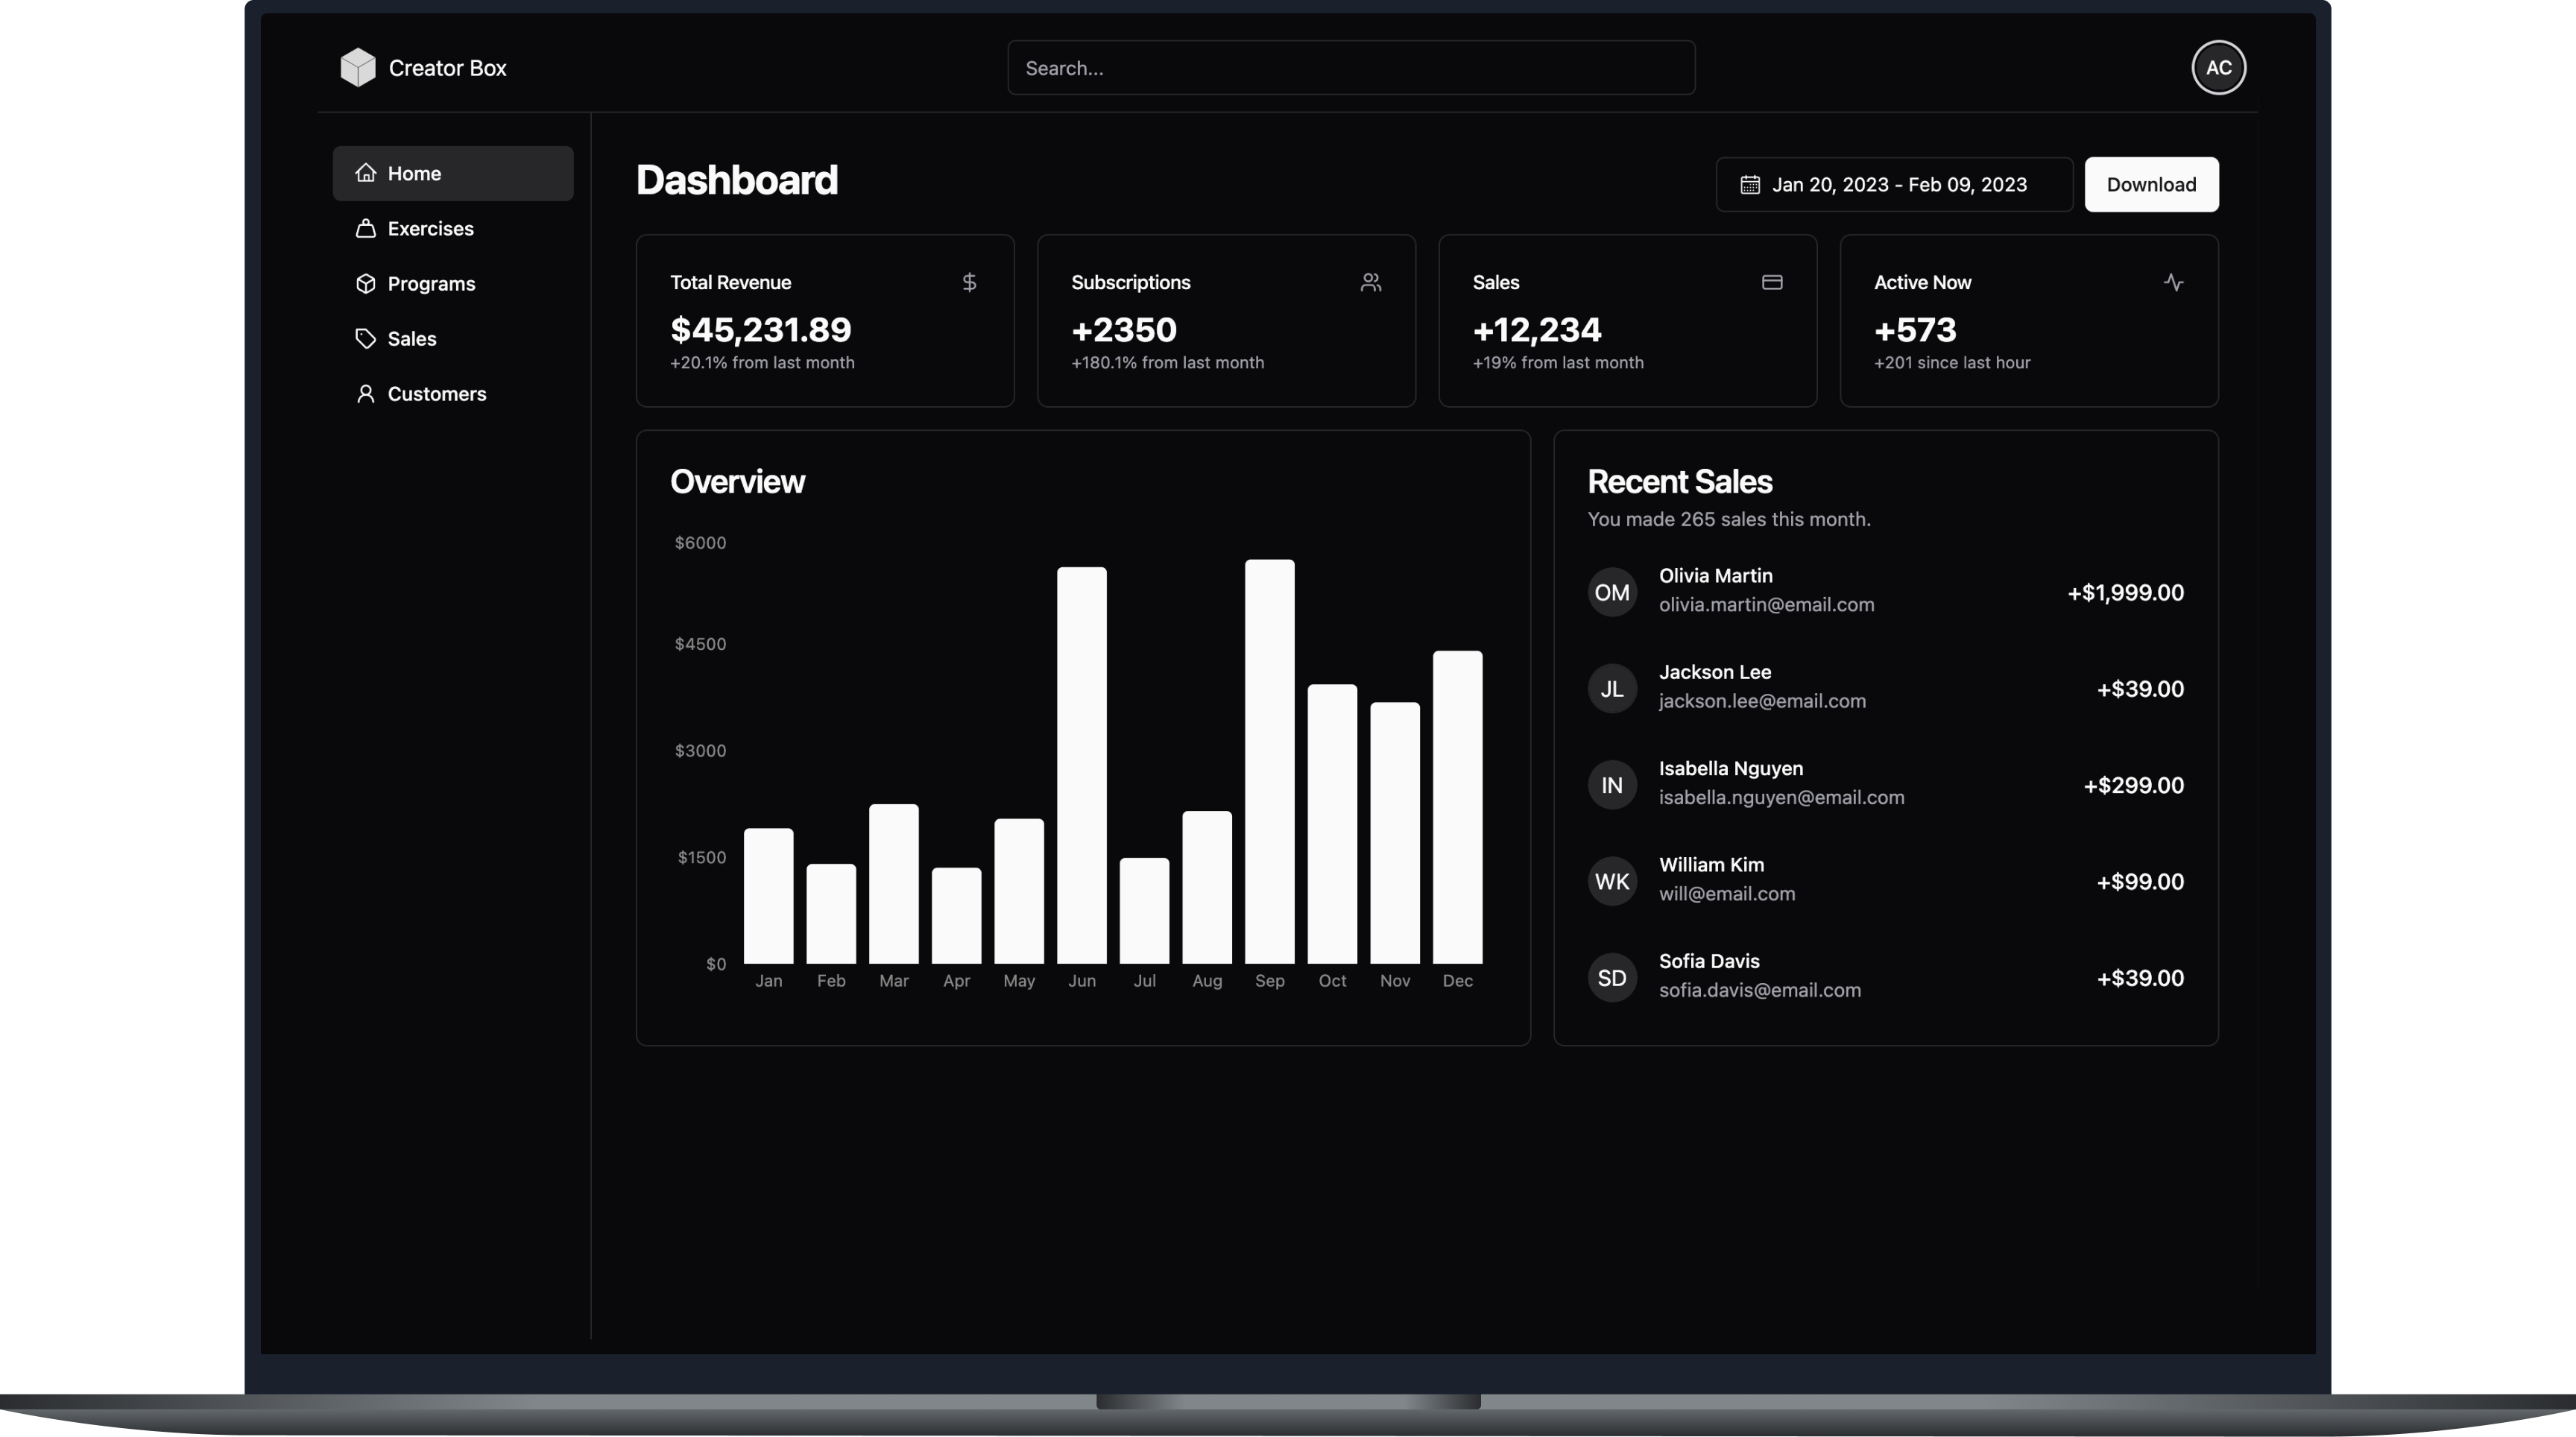Viewport: 2576px width, 1437px height.
Task: Navigate to Customers in the sidebar
Action: coord(453,393)
